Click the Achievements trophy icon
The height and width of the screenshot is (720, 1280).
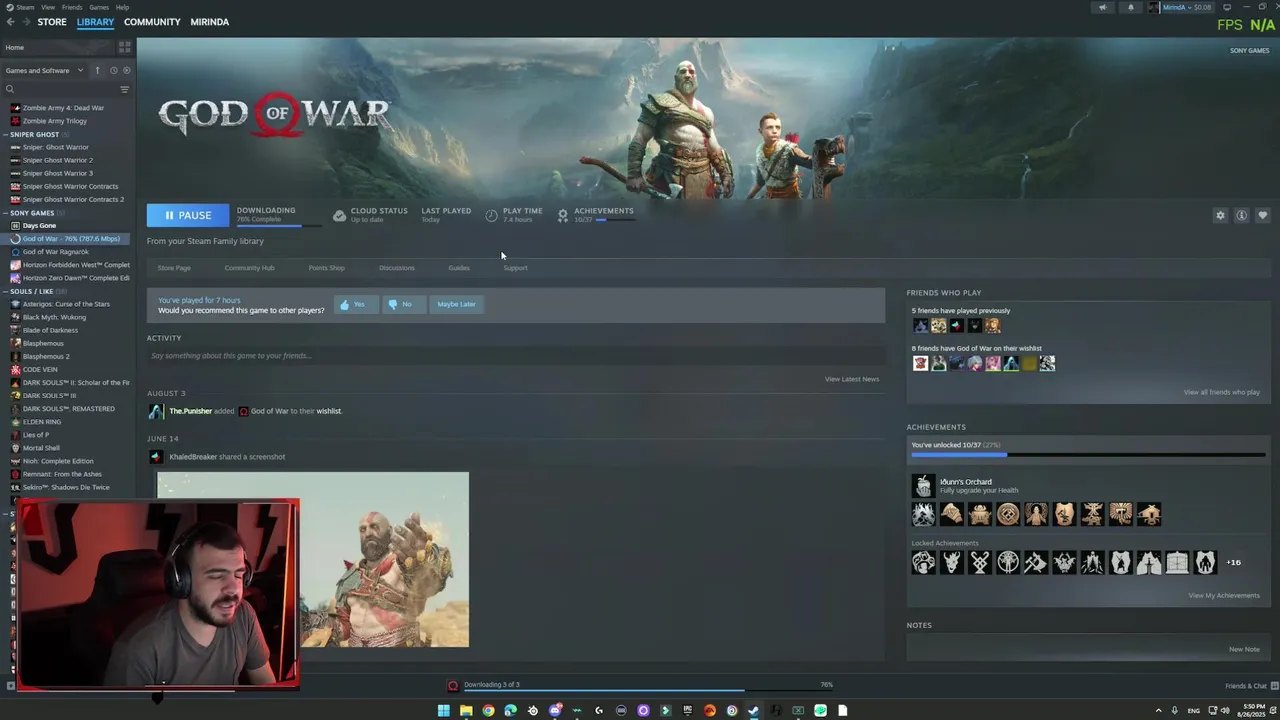(x=562, y=215)
